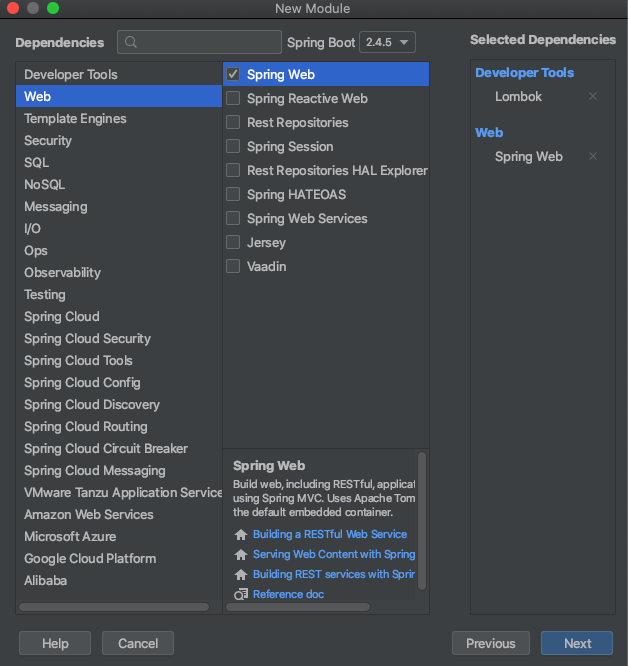The height and width of the screenshot is (666, 628).
Task: Select Spring Cloud Security category
Action: [x=119, y=339]
